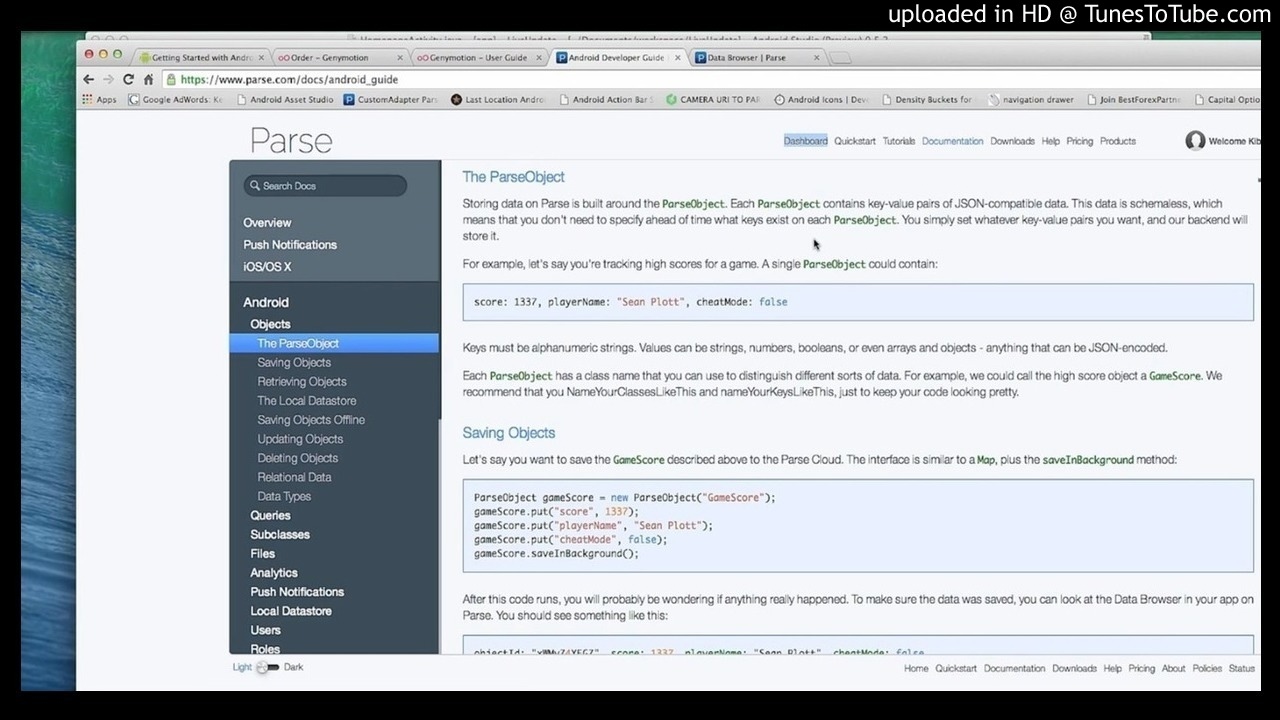Viewport: 1280px width, 720px height.
Task: Click the green padlock in address bar
Action: [x=172, y=79]
